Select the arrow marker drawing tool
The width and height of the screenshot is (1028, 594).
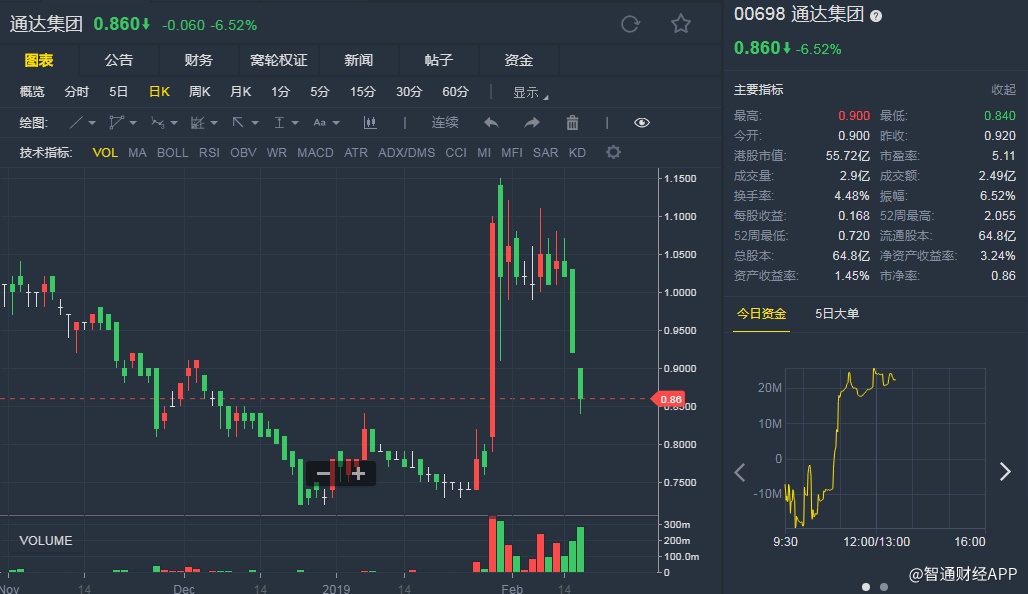tap(238, 123)
